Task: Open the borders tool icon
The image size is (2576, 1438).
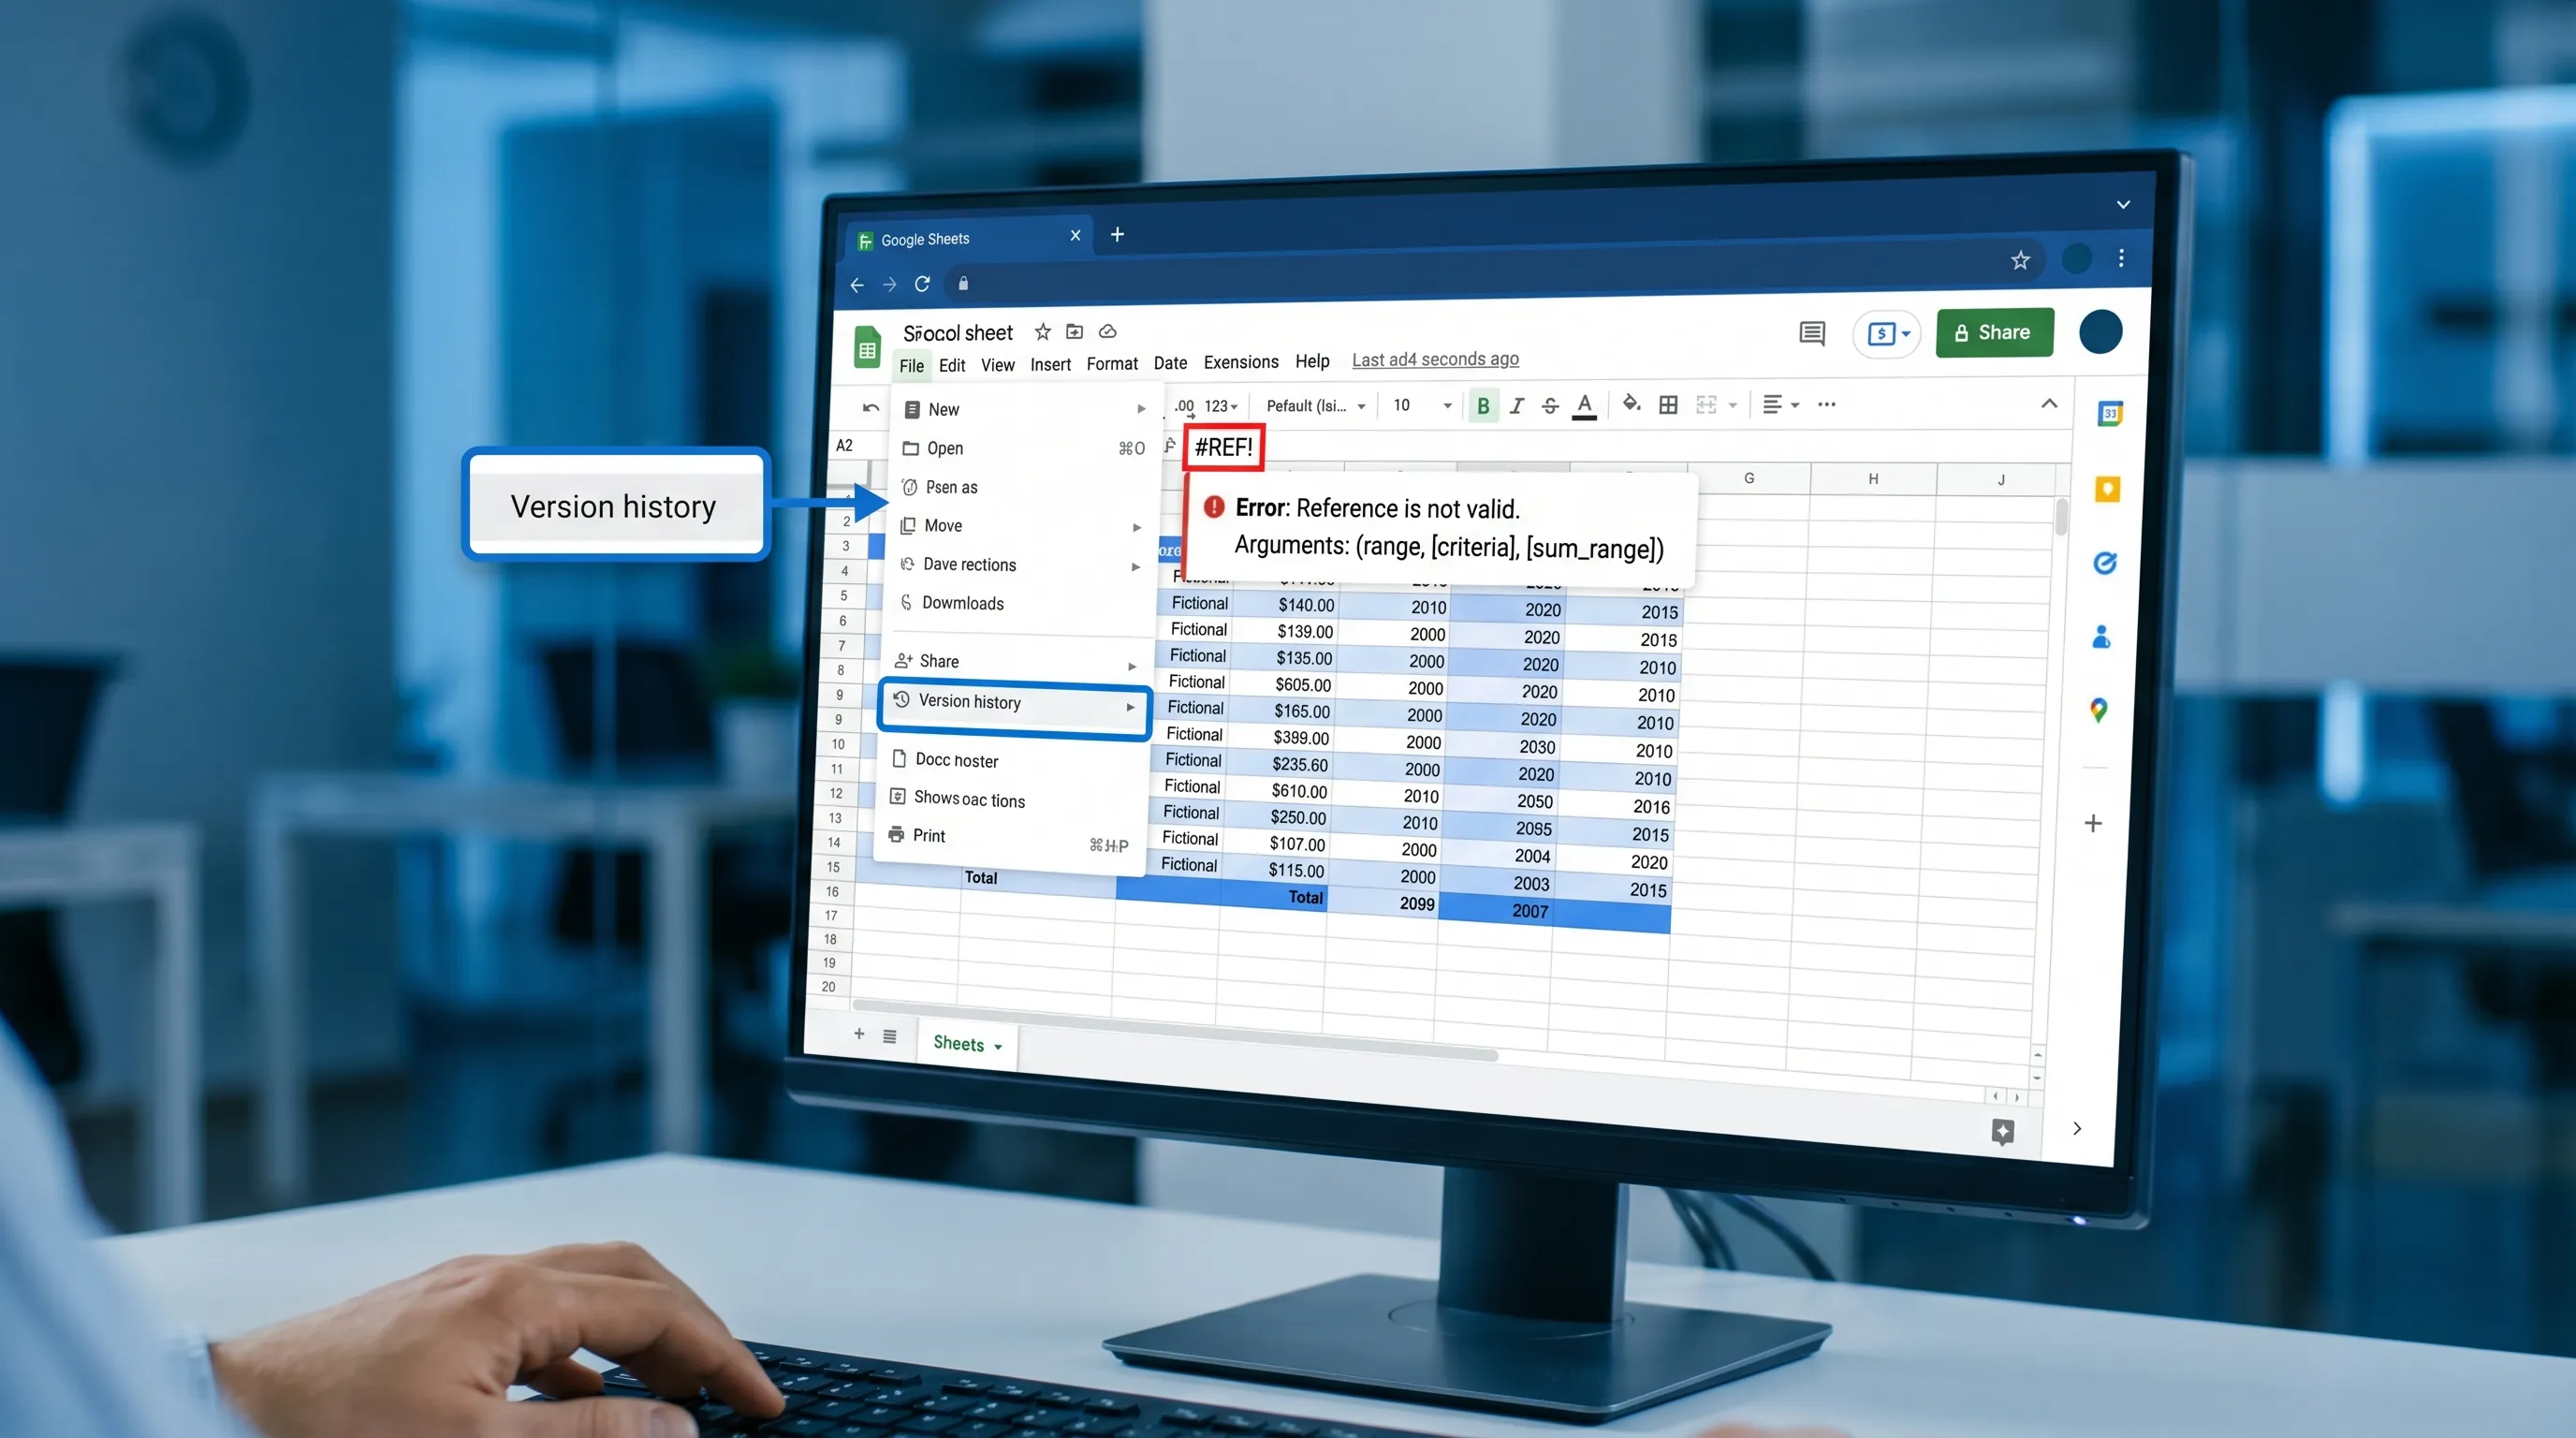Action: [1668, 404]
